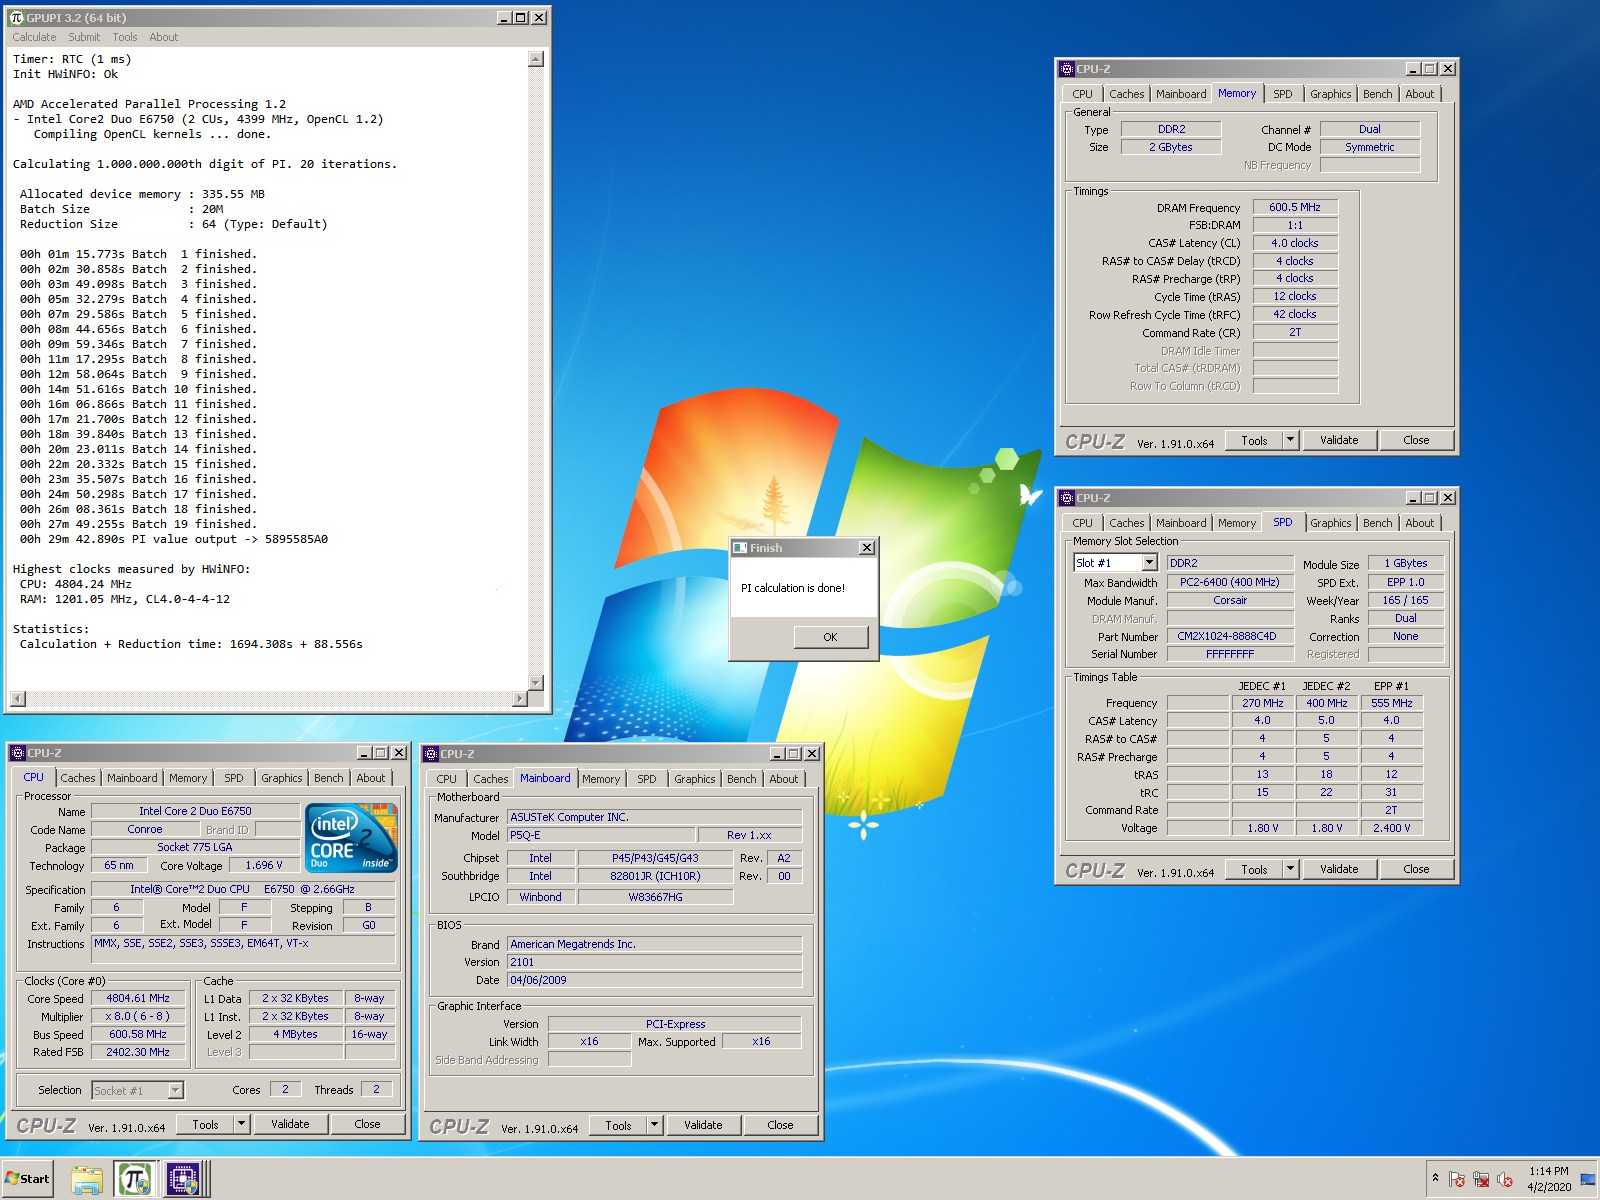Switch to Memory tab in CPU-Z SPD window
Image resolution: width=1600 pixels, height=1200 pixels.
1237,523
